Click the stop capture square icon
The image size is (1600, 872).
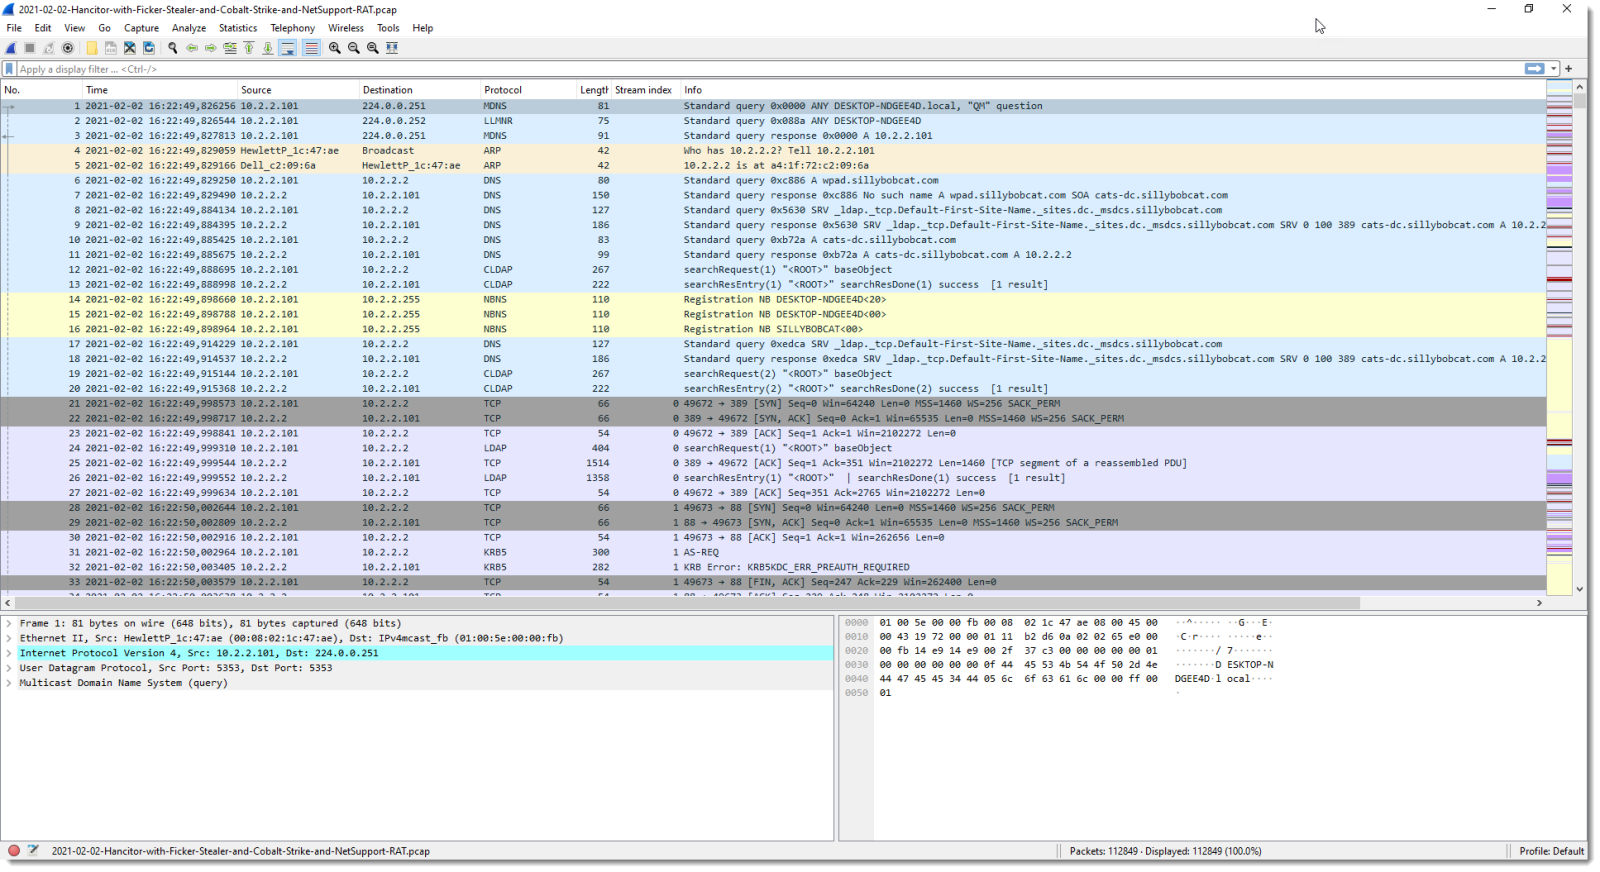pyautogui.click(x=30, y=48)
